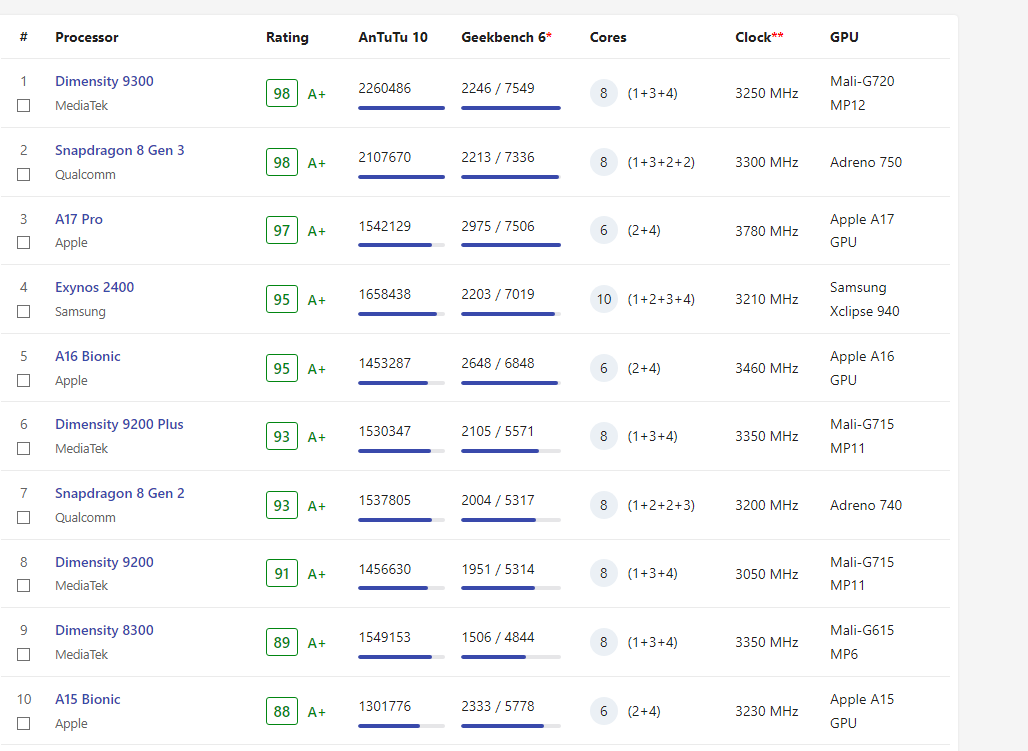Screen dimensions: 1028x751
Task: Click the 98 rating badge for Dimensity 9300
Action: (x=282, y=93)
